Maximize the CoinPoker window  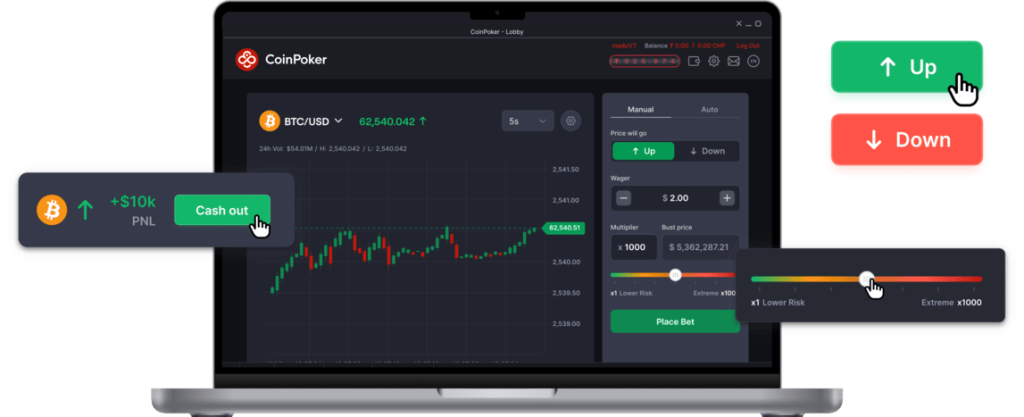(x=758, y=23)
